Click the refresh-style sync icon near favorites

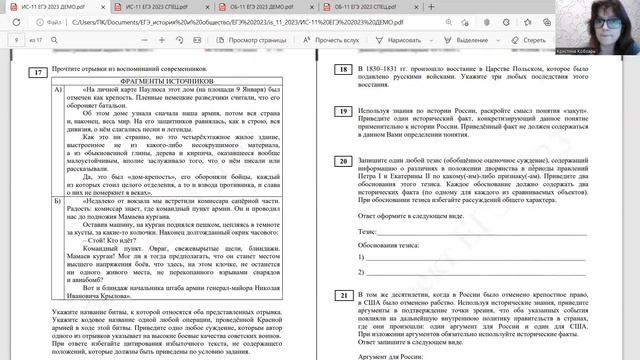pos(506,22)
